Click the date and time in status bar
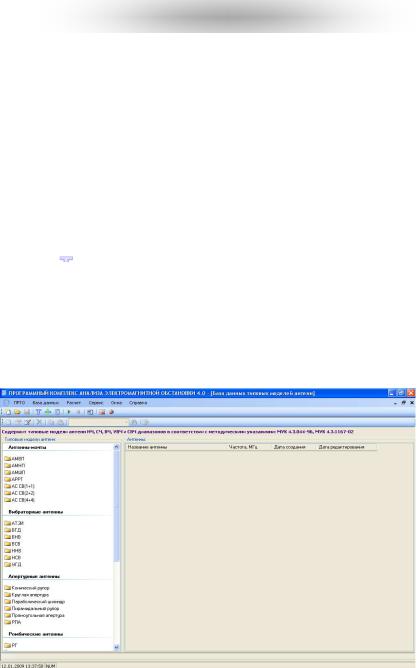The height and width of the screenshot is (668, 420). click(x=22, y=665)
